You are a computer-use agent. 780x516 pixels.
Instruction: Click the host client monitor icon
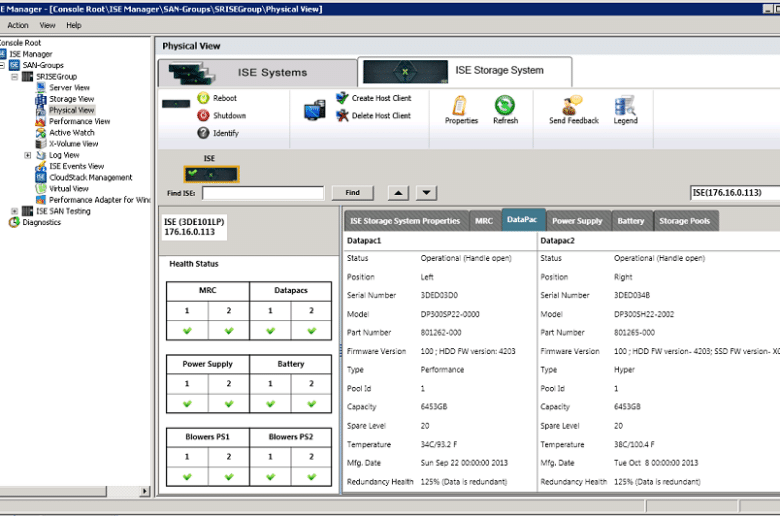tap(315, 110)
